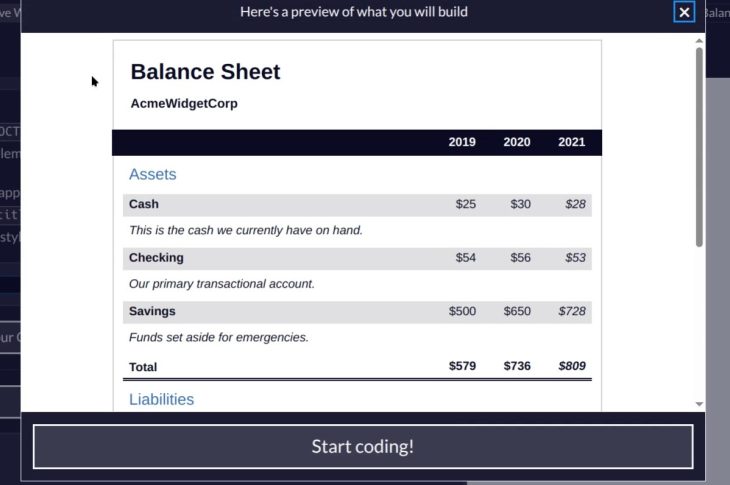The image size is (730, 485).
Task: Click the 2020 column header
Action: point(517,142)
